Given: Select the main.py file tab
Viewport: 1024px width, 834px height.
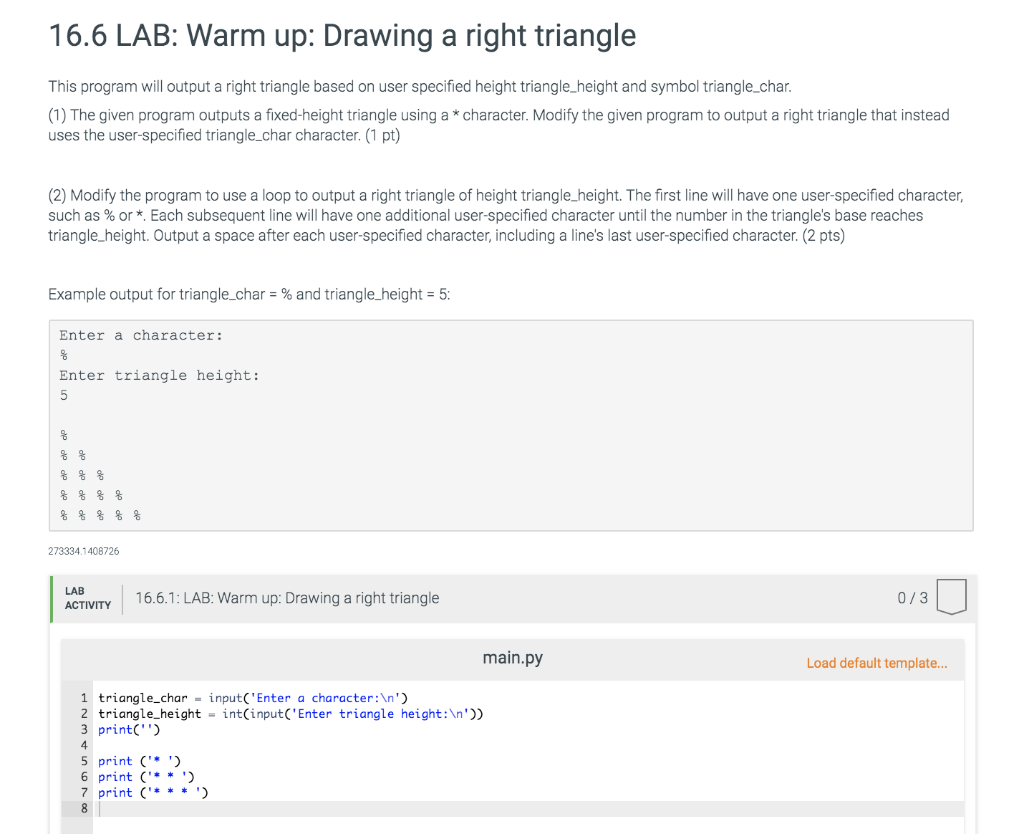Looking at the screenshot, I should (512, 657).
